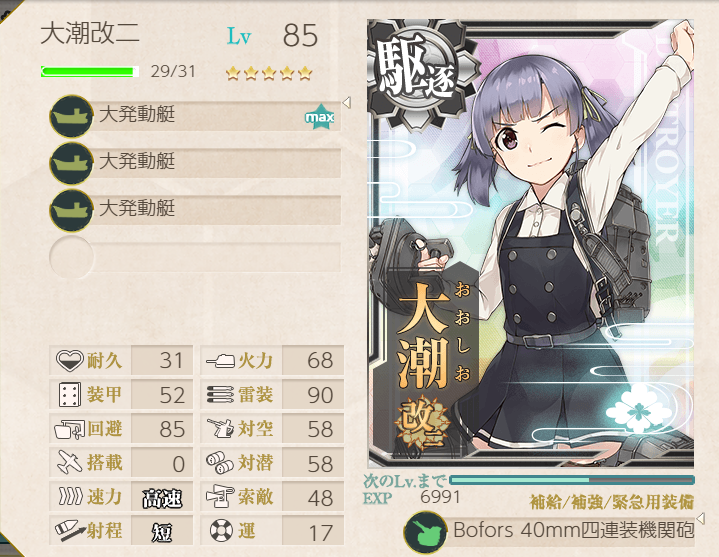The height and width of the screenshot is (557, 719).
Task: Expand the arrow beside the first equipment slot
Action: (347, 103)
